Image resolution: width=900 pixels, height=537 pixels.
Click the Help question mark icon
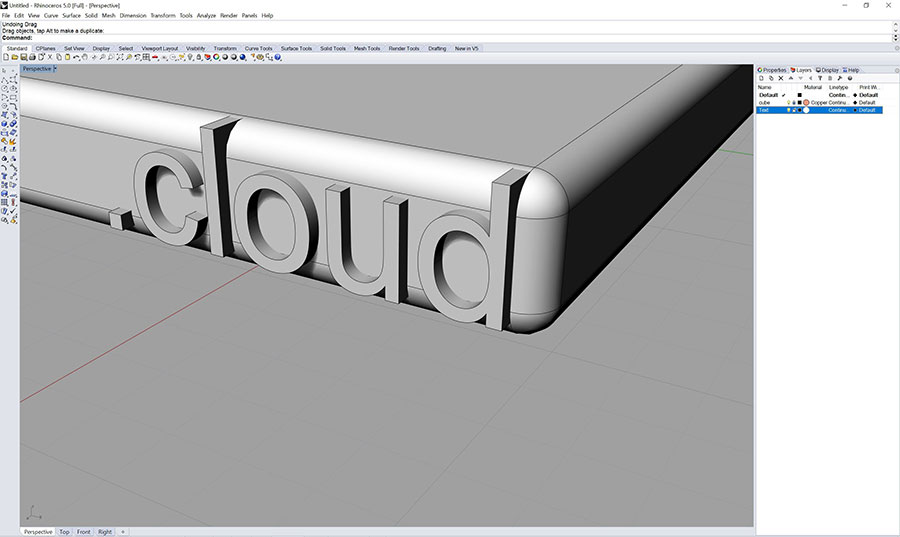[278, 57]
